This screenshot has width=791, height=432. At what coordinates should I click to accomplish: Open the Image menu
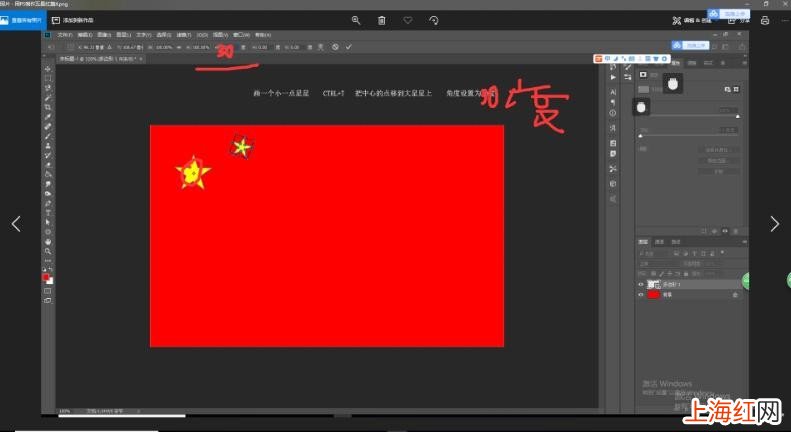[x=104, y=35]
